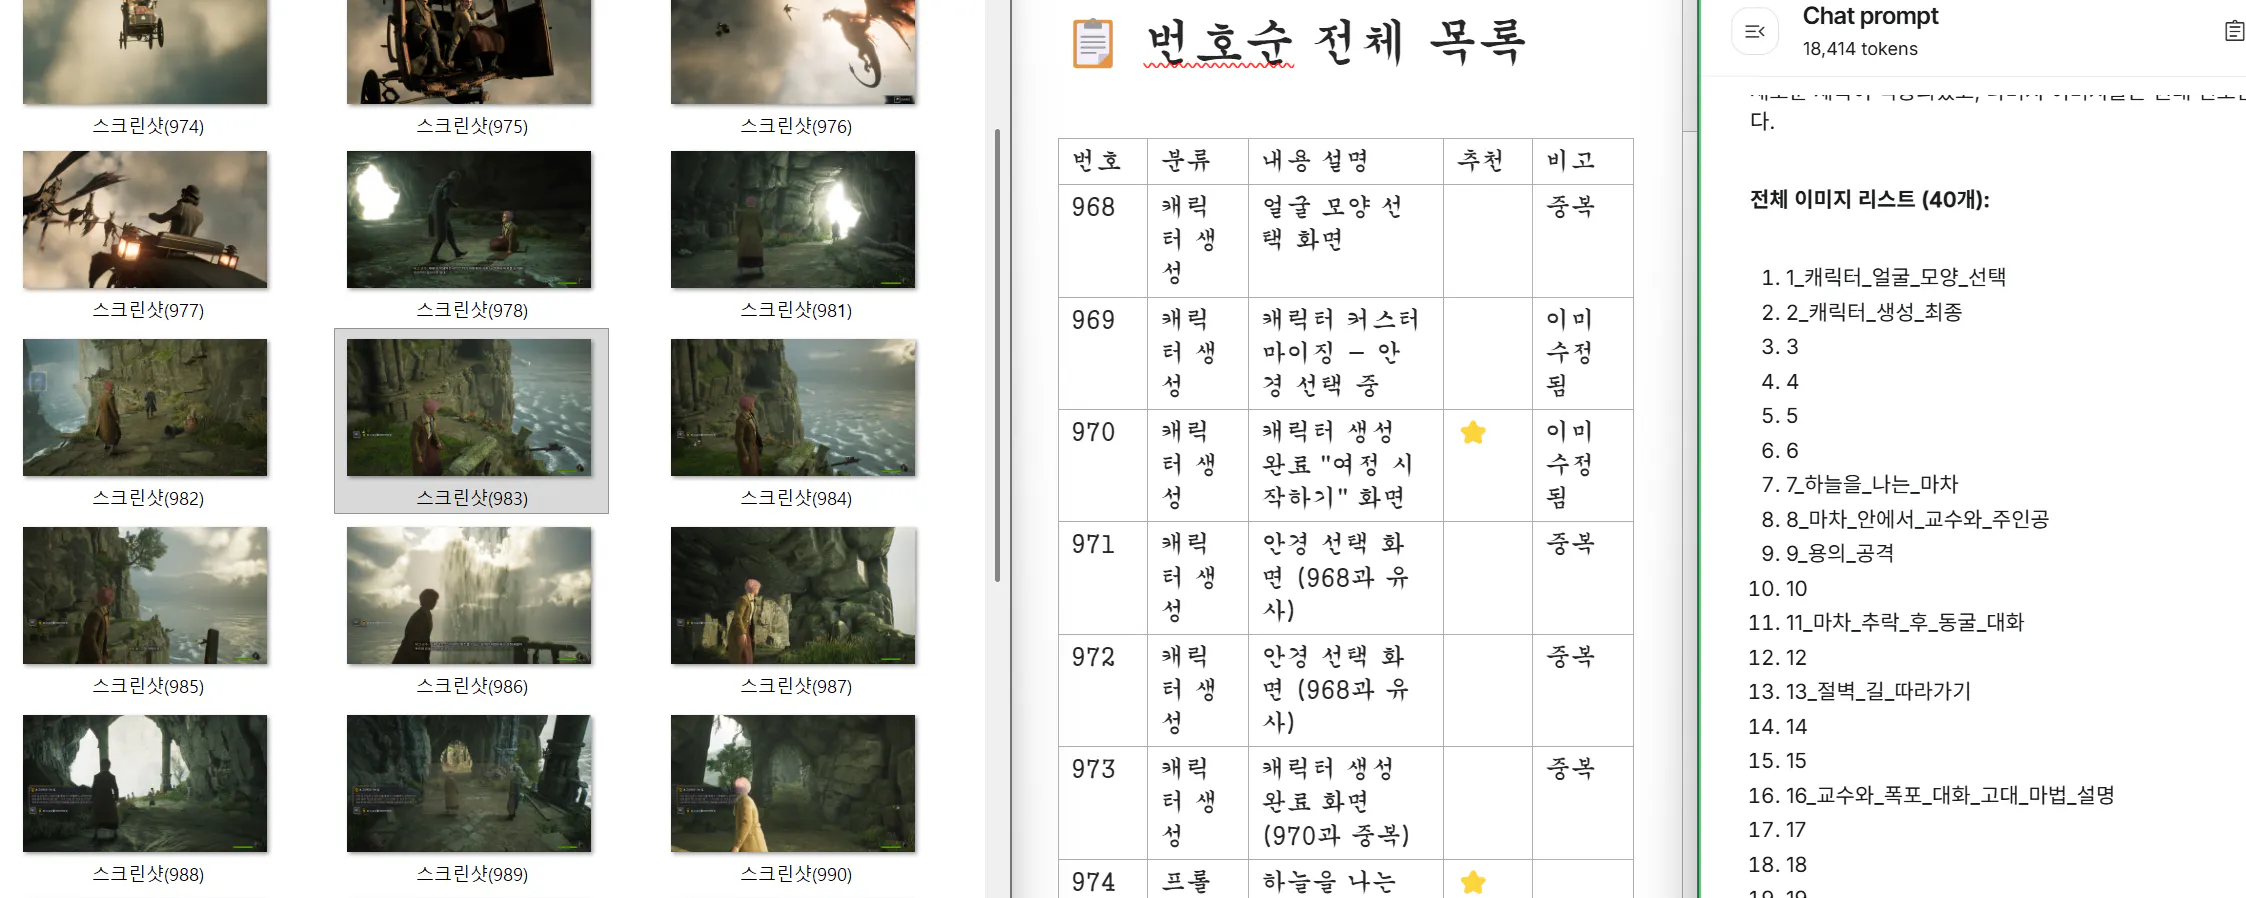
Task: Select thumbnail 스크린샷(977)
Action: [x=145, y=220]
